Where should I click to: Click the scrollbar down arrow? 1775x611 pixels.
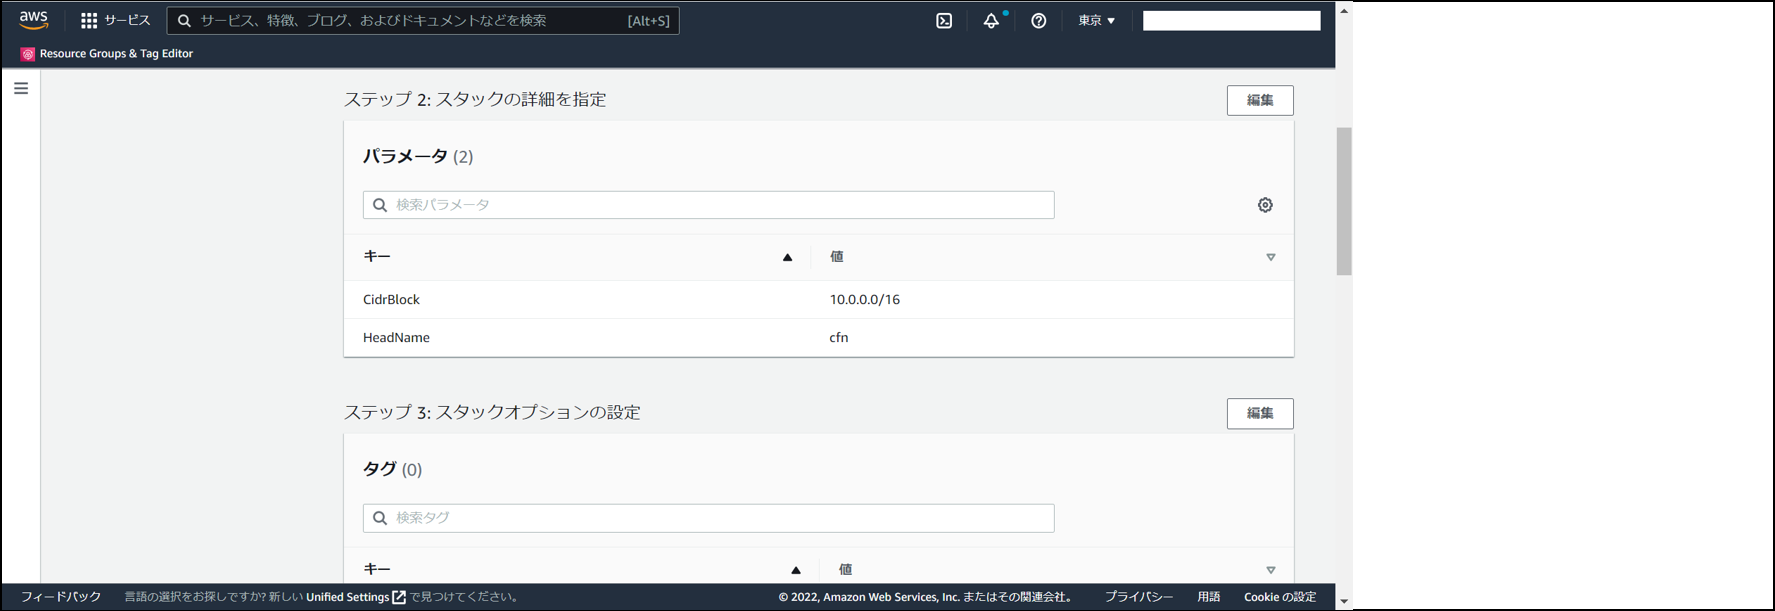coord(1344,602)
